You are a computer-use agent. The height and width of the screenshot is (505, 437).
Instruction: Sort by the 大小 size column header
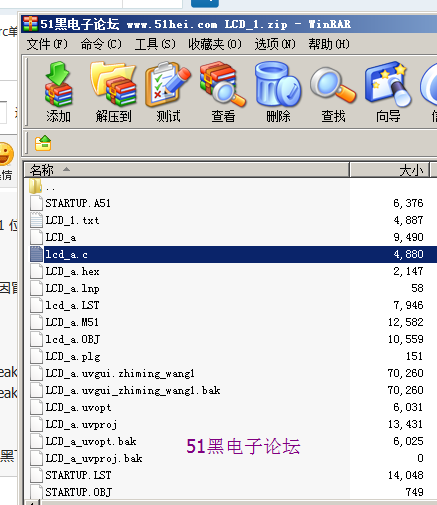click(x=390, y=170)
